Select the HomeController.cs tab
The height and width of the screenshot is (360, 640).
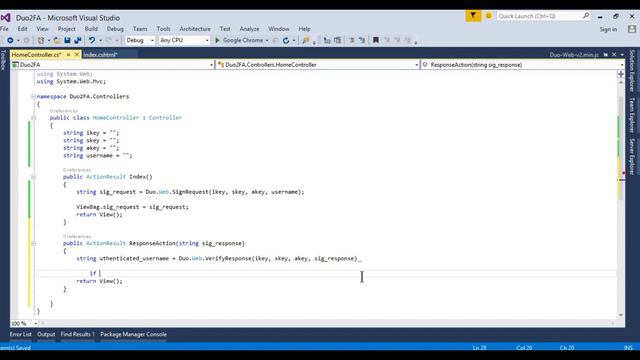click(36, 55)
